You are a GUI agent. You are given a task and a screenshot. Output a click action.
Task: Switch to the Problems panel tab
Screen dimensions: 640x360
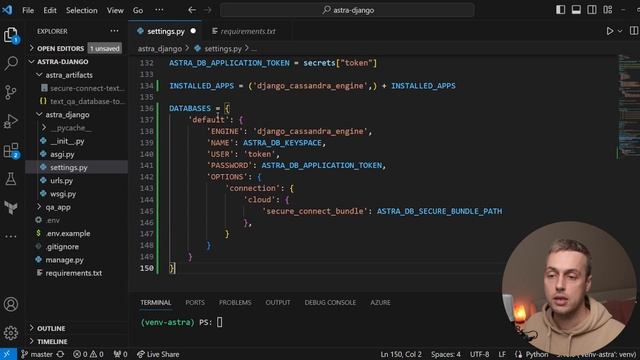pyautogui.click(x=235, y=302)
